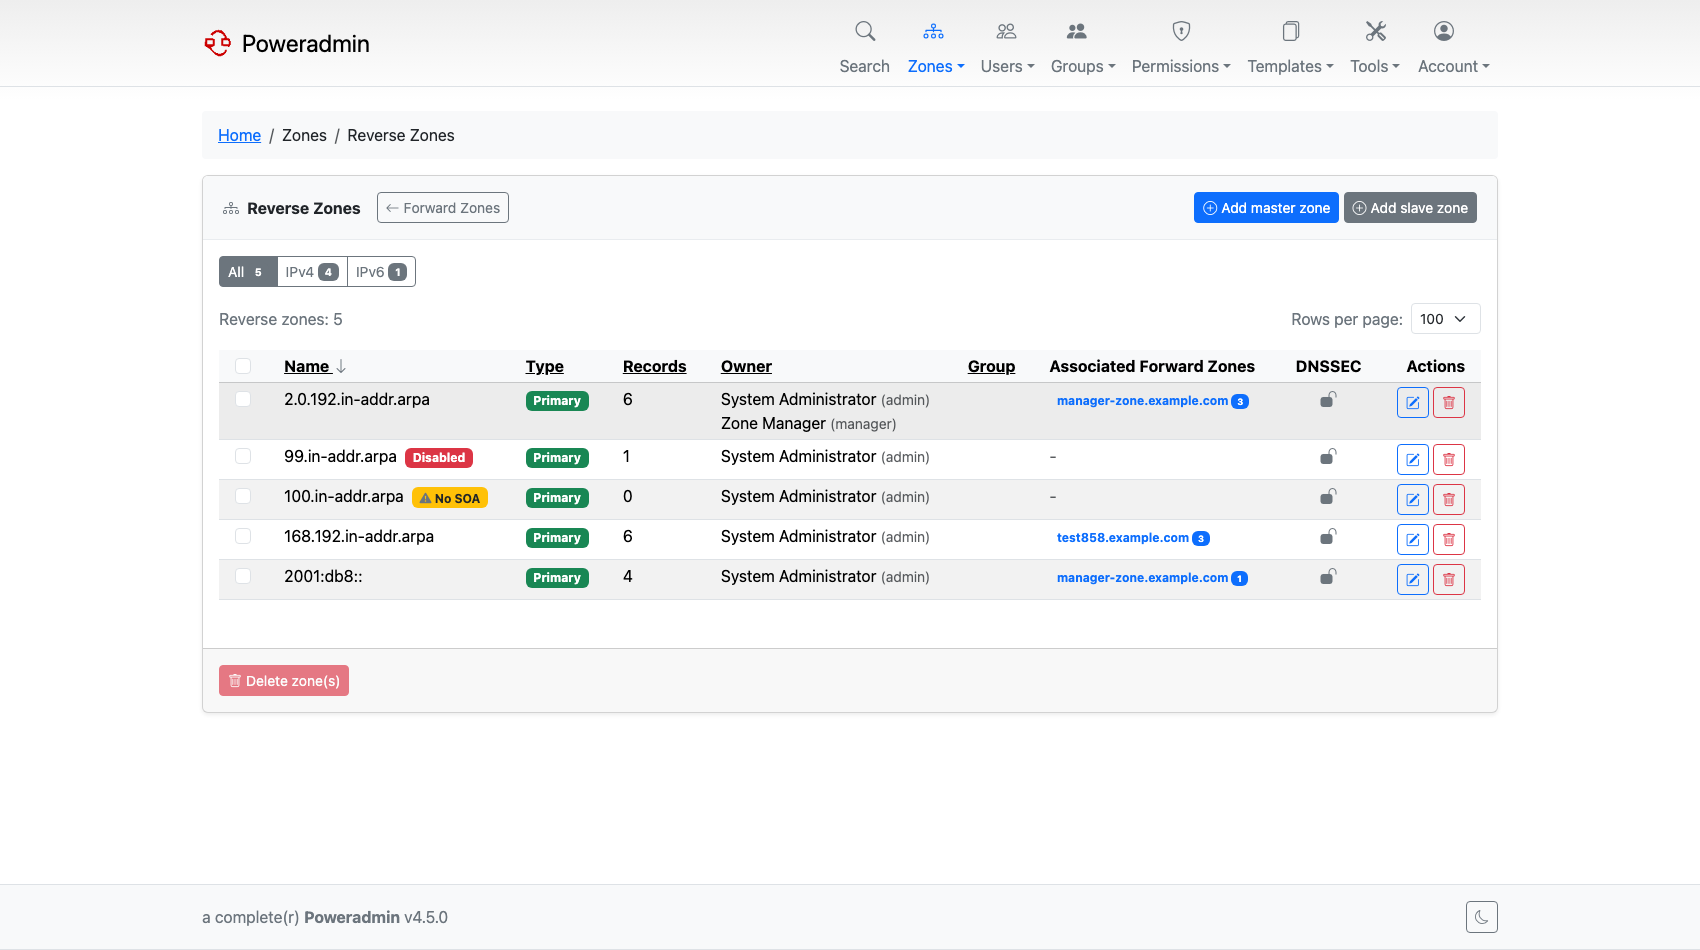
Task: Edit the 168.192.in-addr.arpa zone
Action: click(x=1413, y=540)
